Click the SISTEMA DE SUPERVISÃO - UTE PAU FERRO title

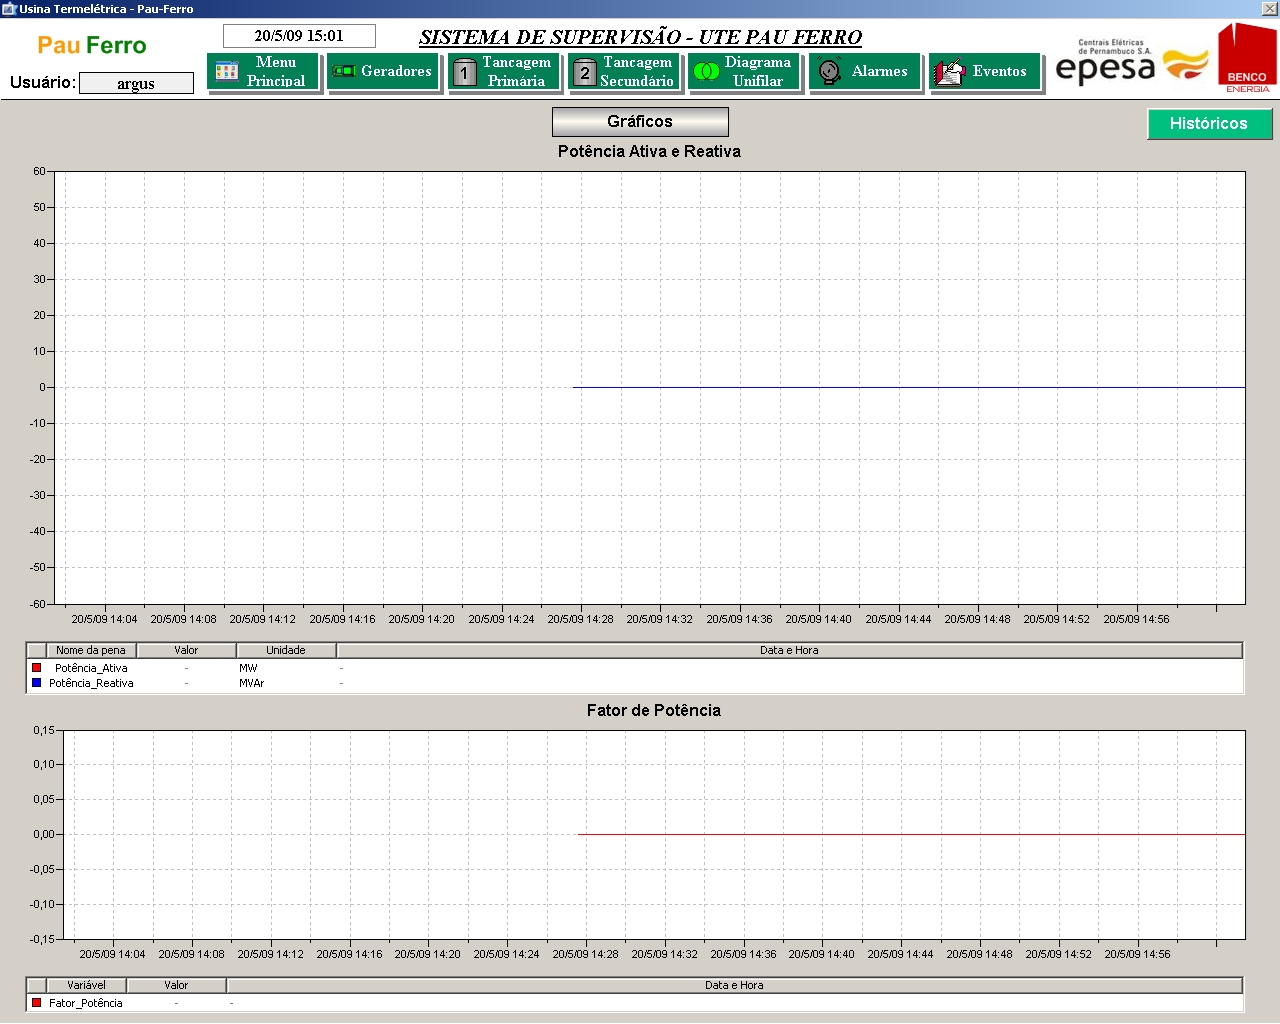640,37
